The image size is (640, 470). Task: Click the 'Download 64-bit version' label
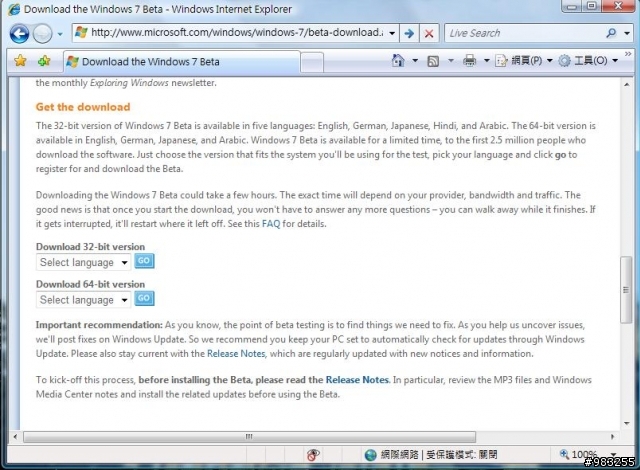90,284
